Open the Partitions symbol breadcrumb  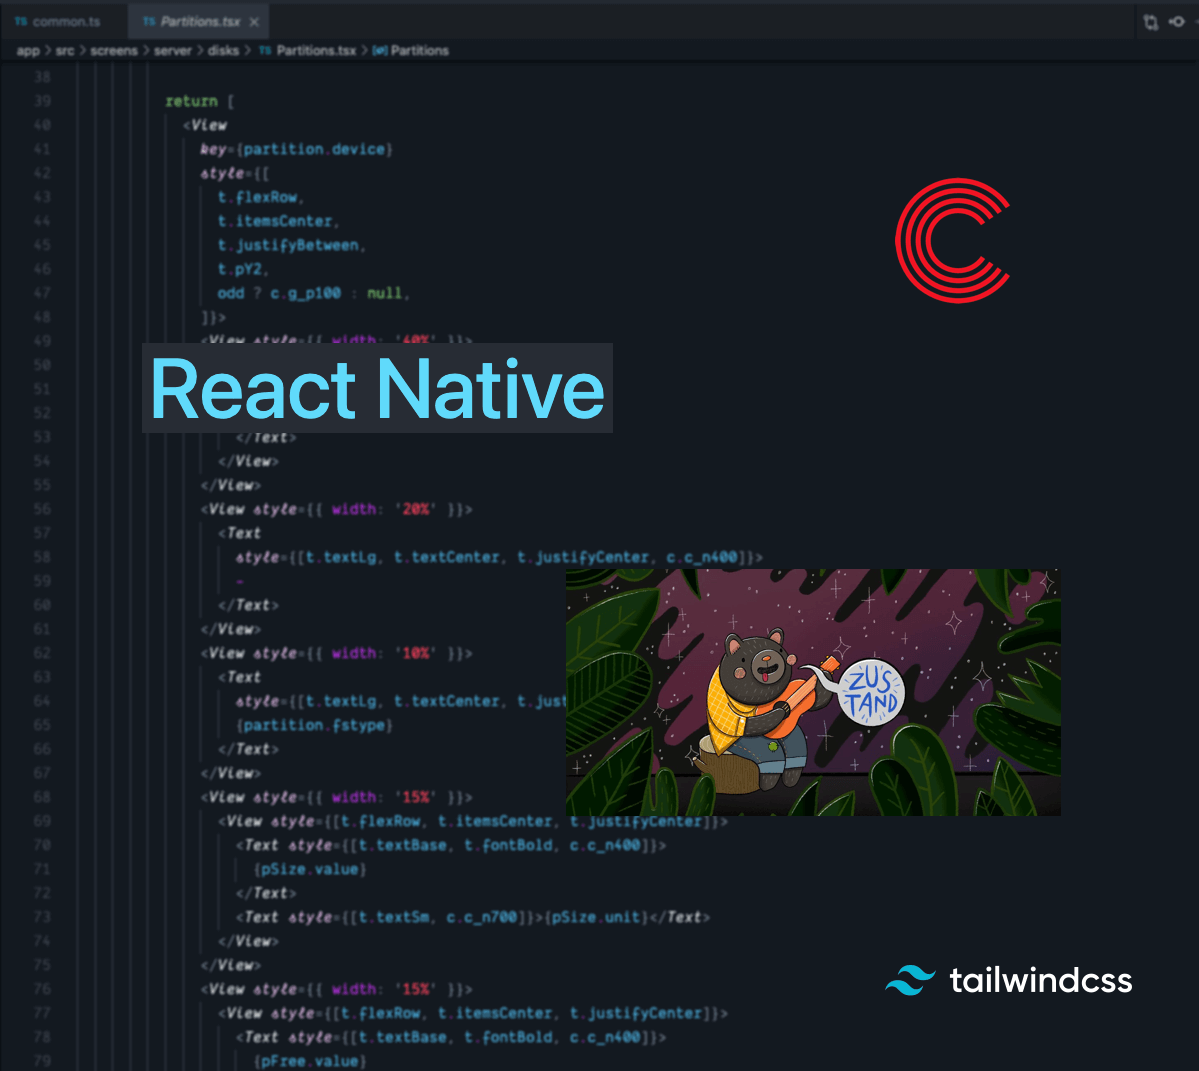pos(411,50)
